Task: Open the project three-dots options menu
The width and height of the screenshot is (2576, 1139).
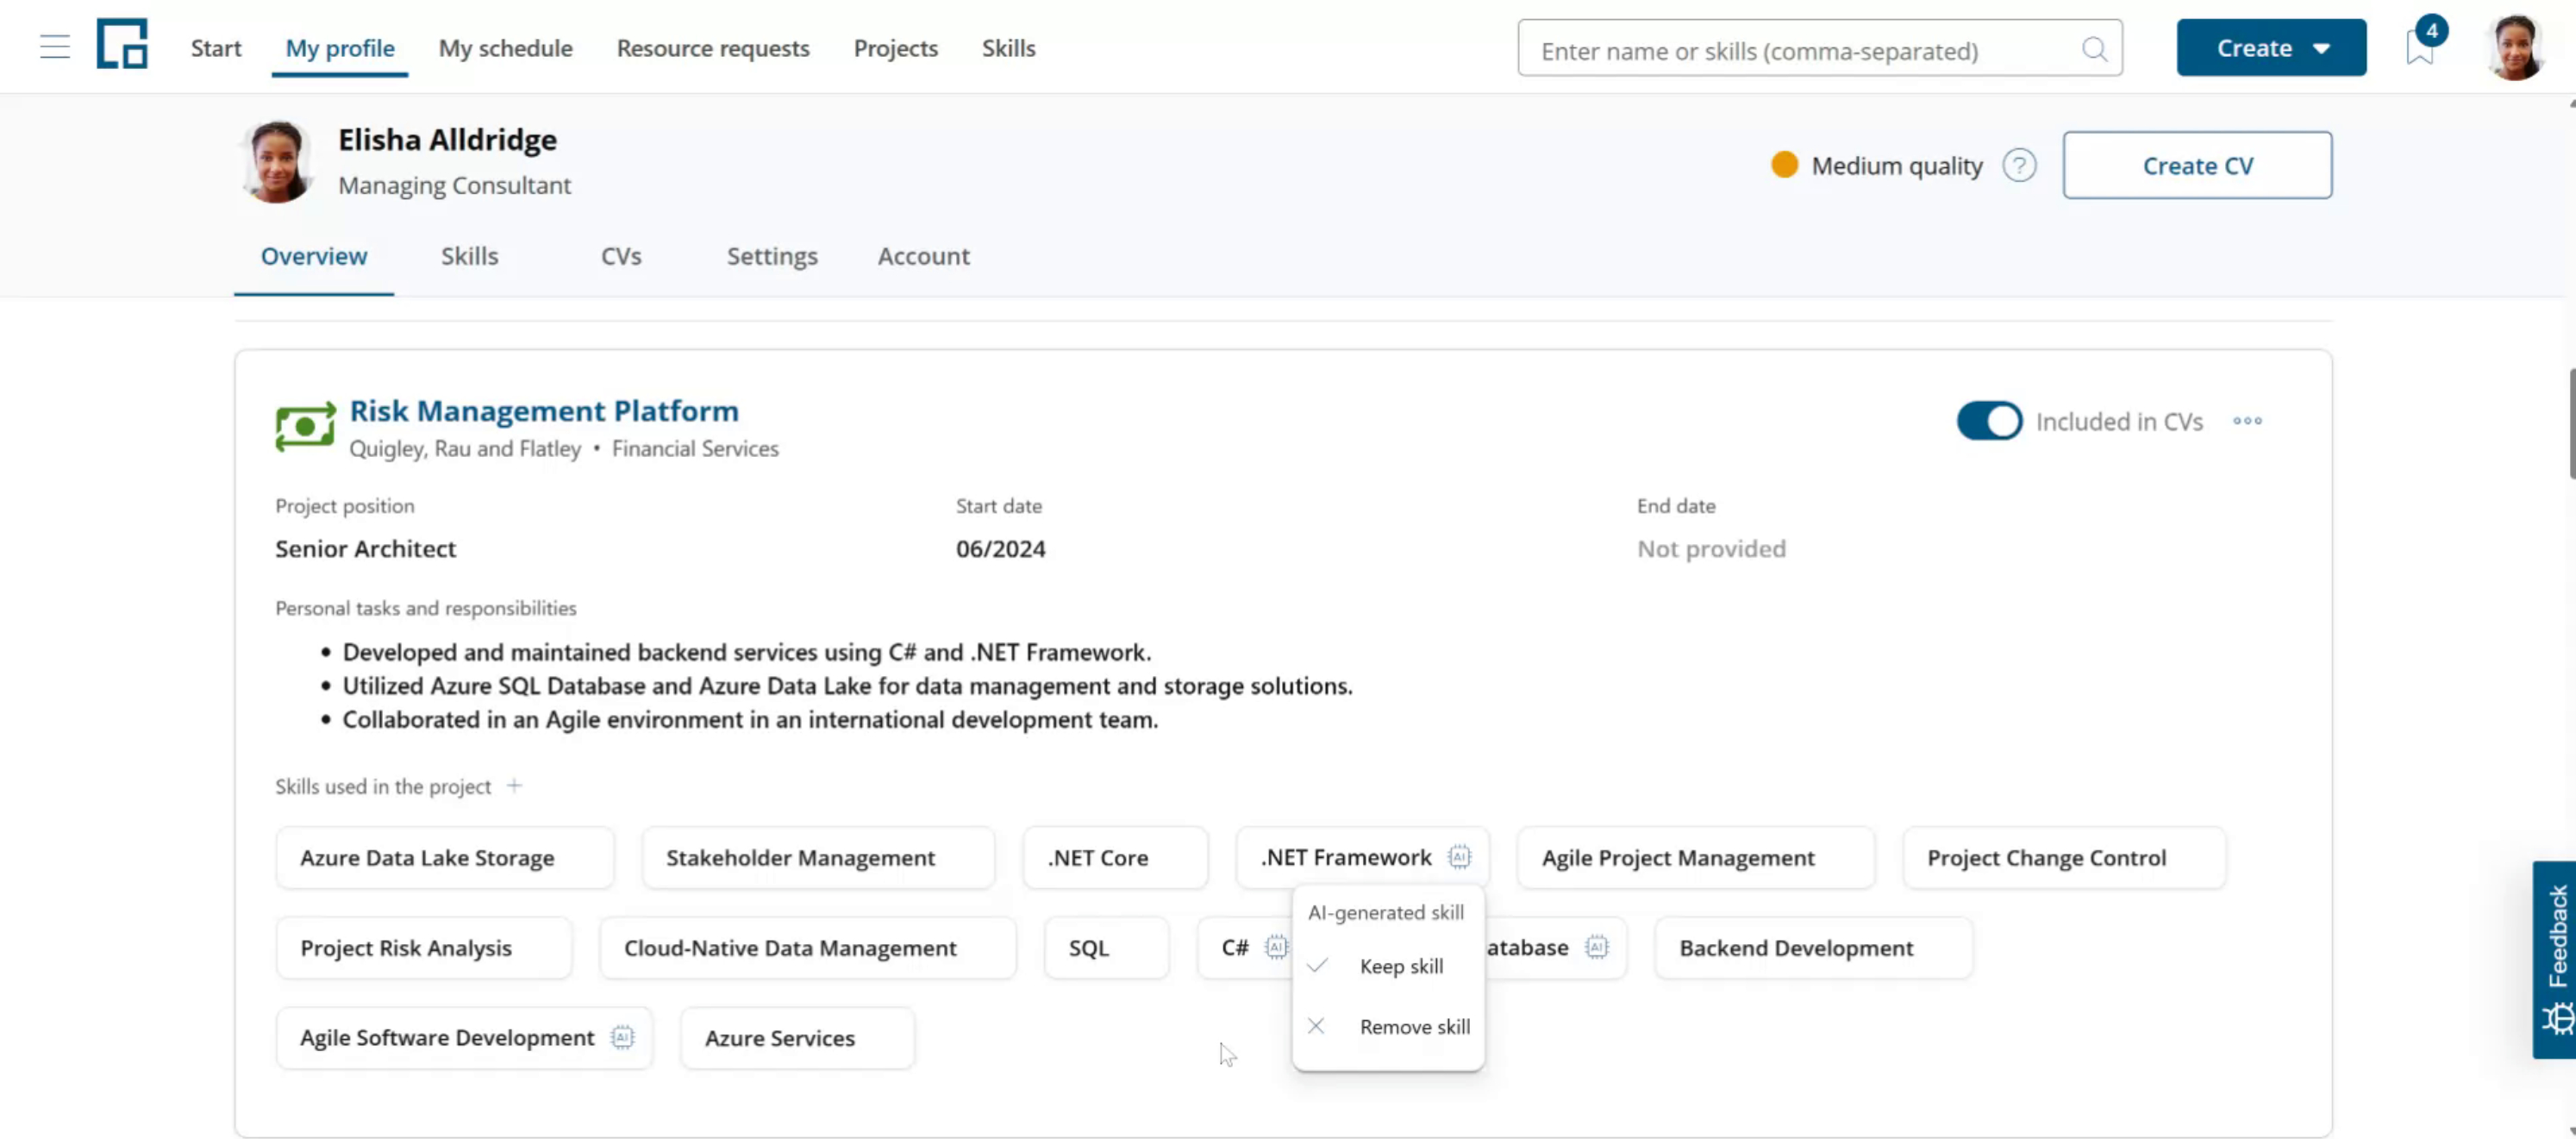Action: [x=2247, y=421]
